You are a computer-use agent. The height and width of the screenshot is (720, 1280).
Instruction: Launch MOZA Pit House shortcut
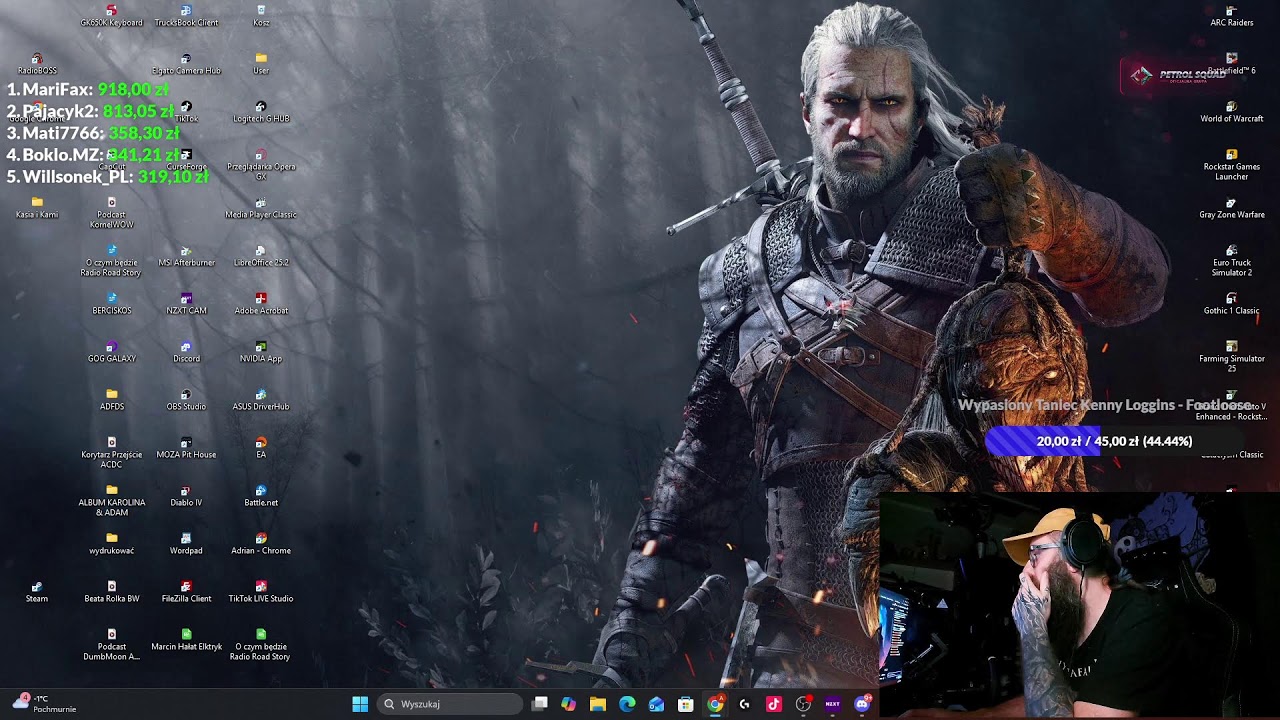[186, 448]
